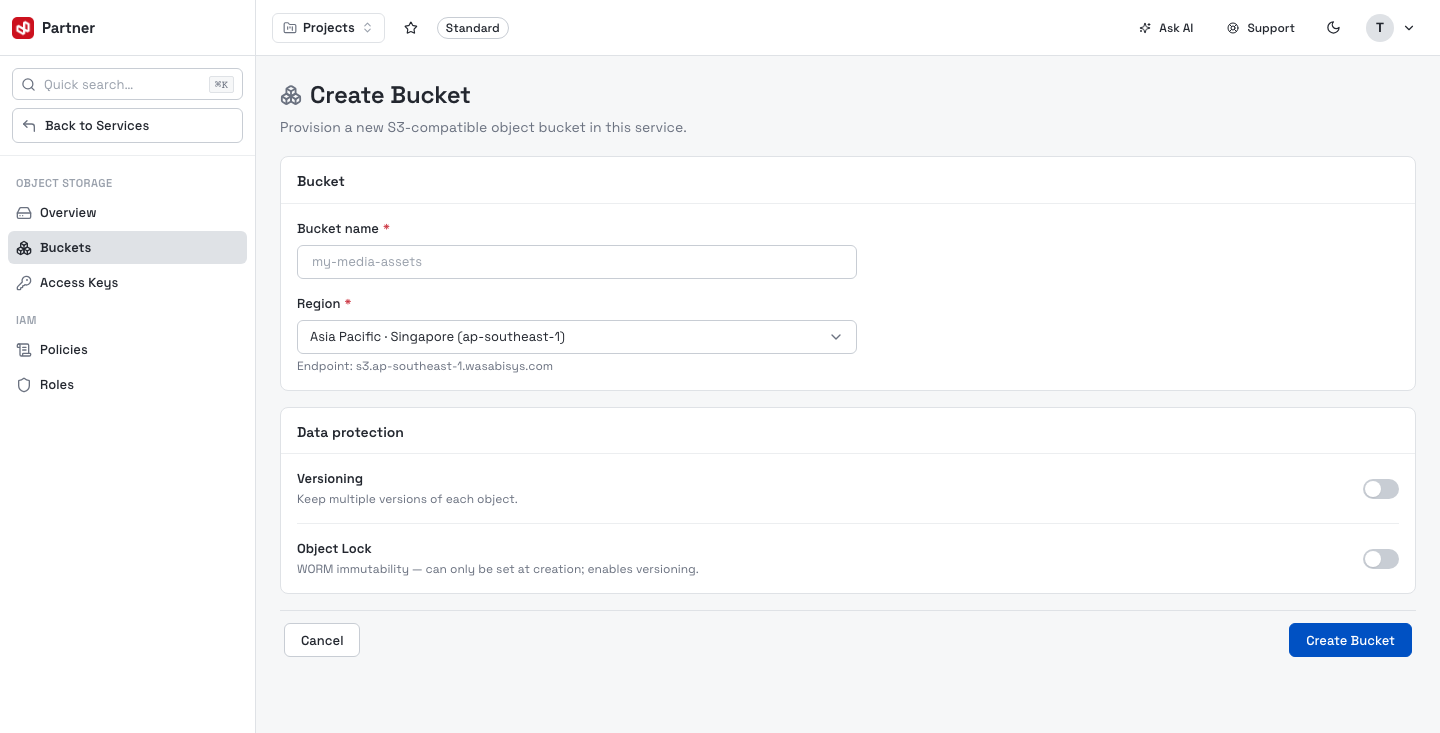This screenshot has height=733, width=1440.
Task: Open the Policies section
Action: point(127,350)
